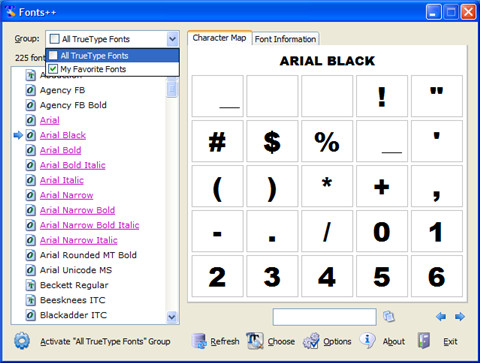
Task: Open the Font Information tab
Action: coord(285,39)
